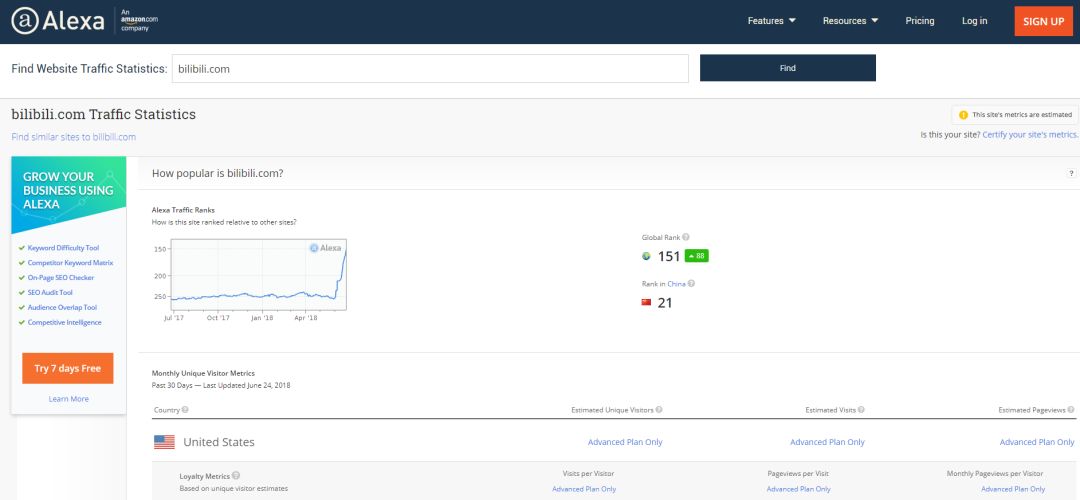Click help icon beside Estimated Unique Visitors
The width and height of the screenshot is (1080, 500).
(x=659, y=410)
